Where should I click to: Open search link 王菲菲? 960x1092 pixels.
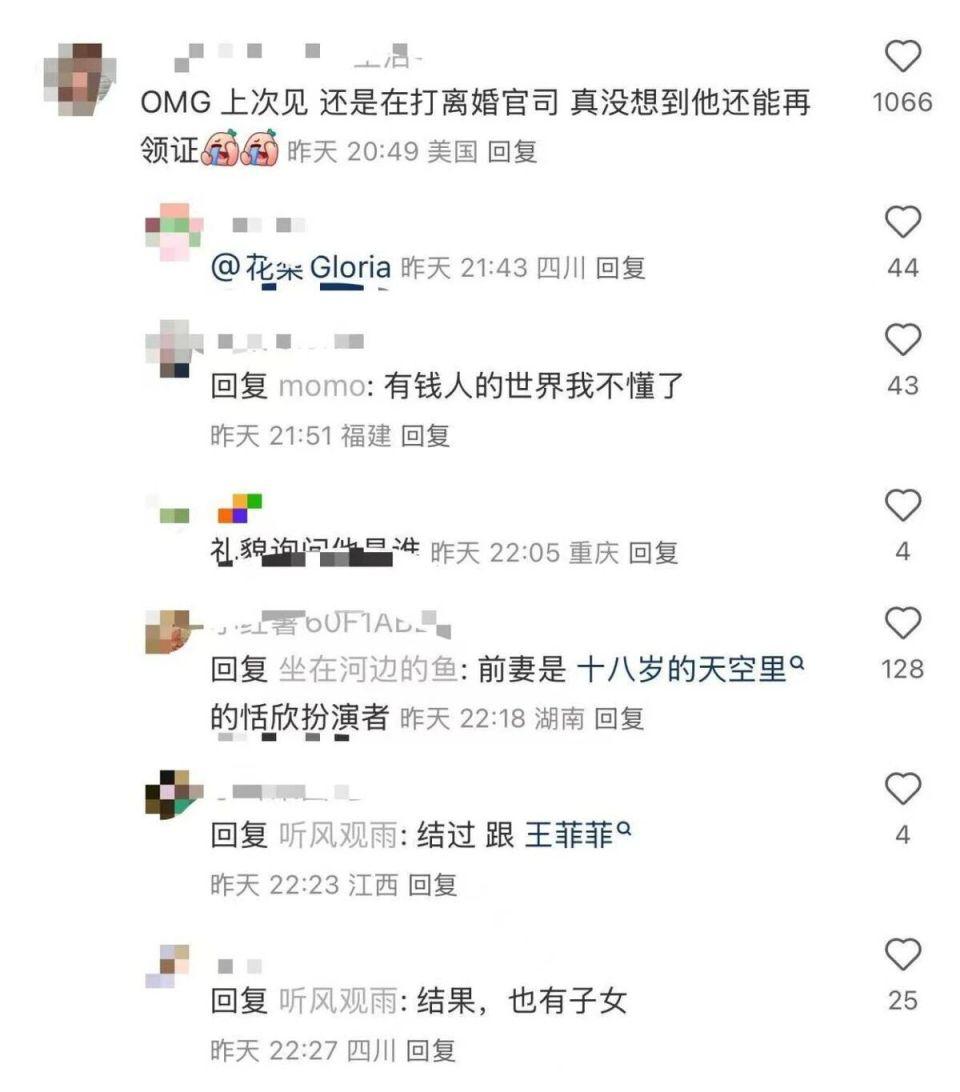click(x=578, y=835)
